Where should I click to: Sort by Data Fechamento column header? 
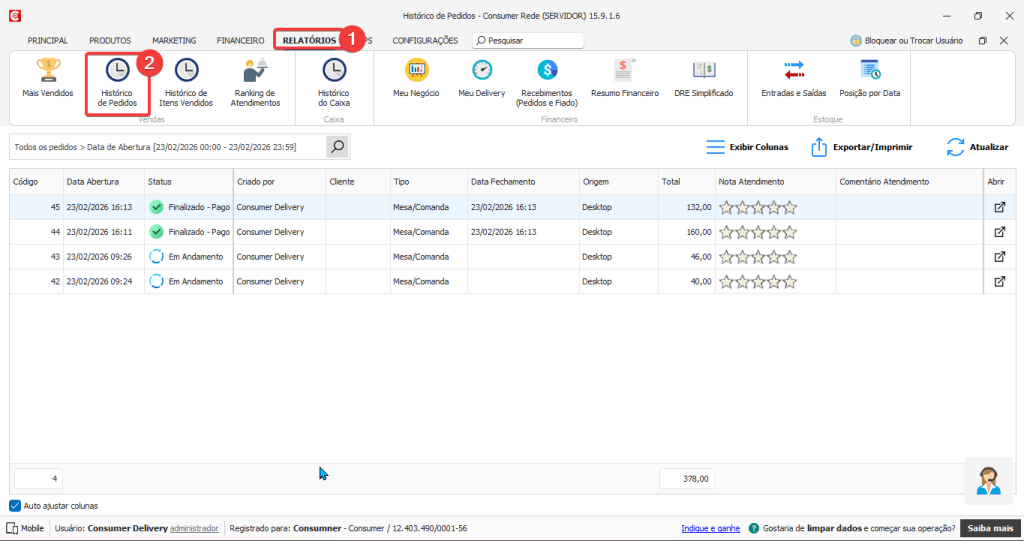(x=523, y=182)
